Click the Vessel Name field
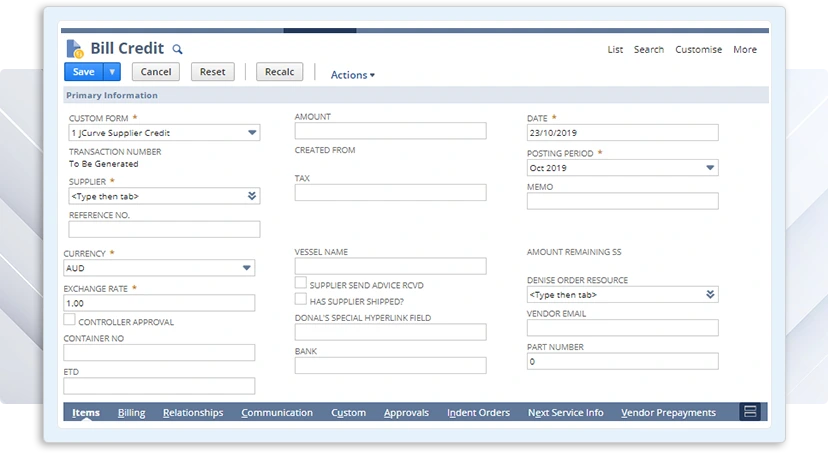This screenshot has width=828, height=453. 391,266
